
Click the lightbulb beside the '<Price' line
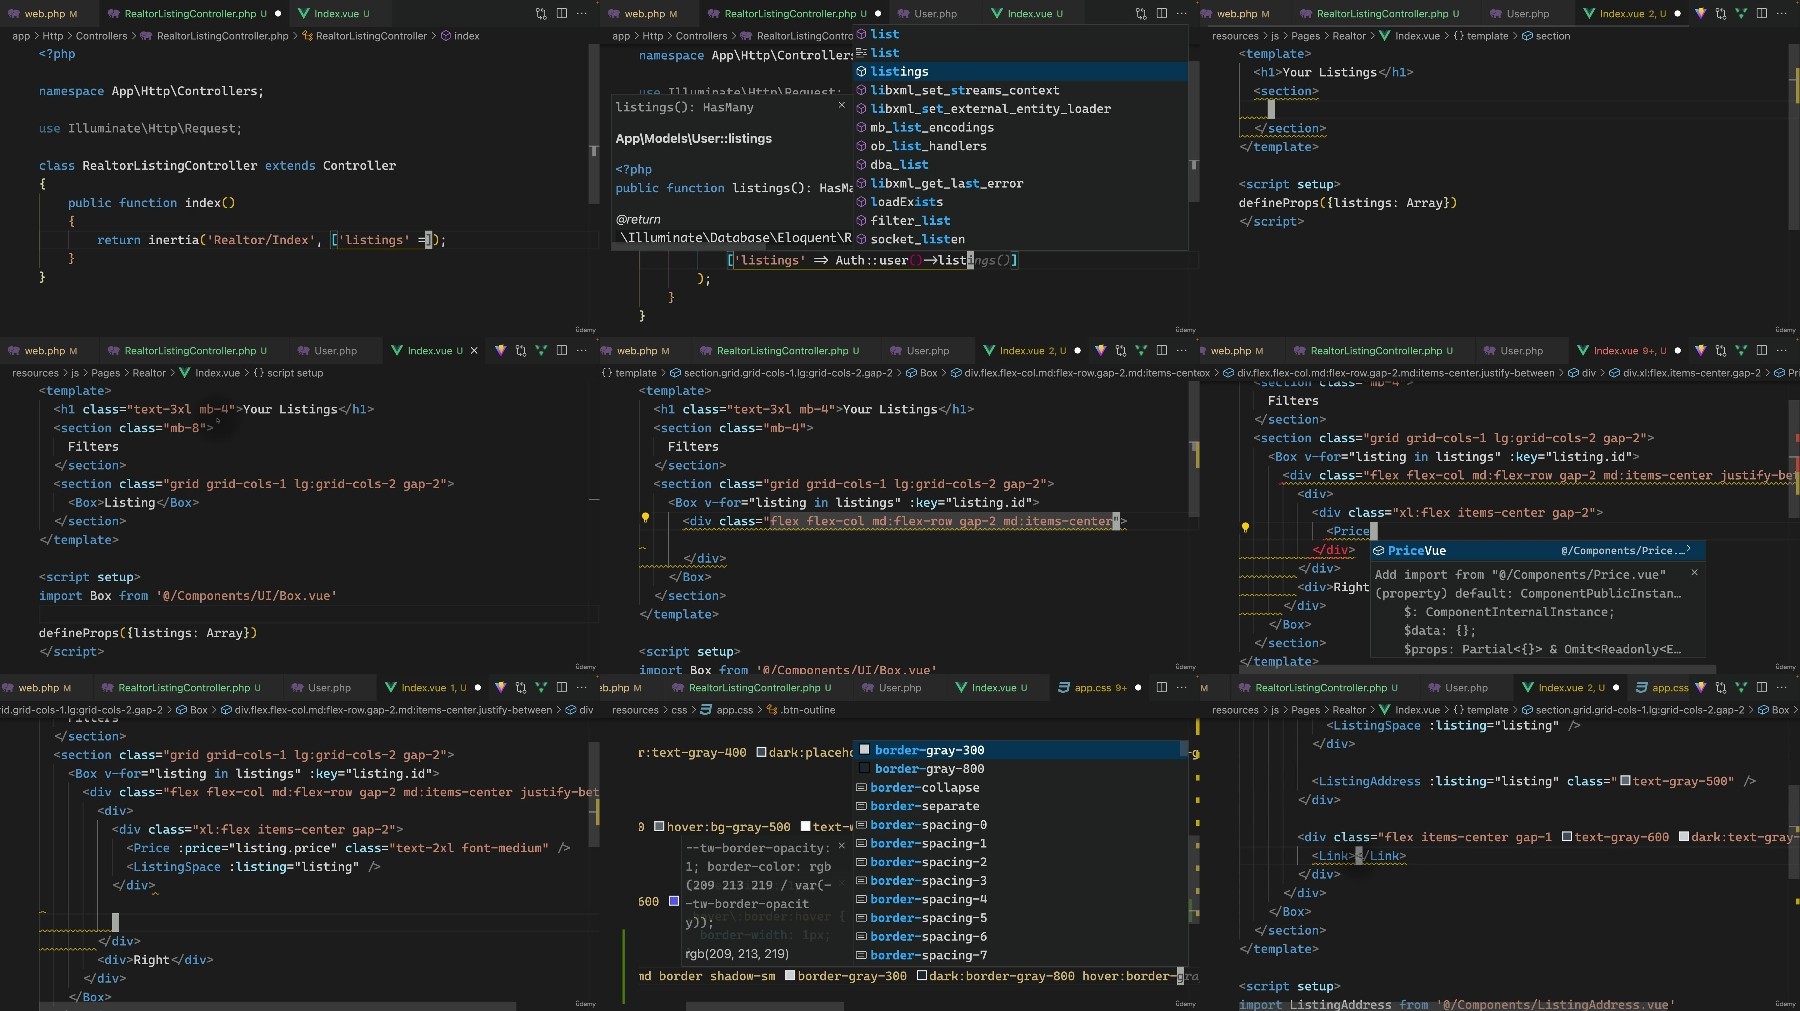click(1245, 527)
